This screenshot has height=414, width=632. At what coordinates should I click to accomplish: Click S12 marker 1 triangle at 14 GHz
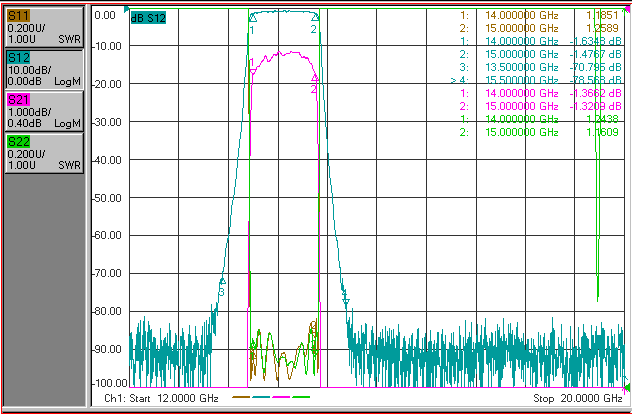(x=252, y=17)
